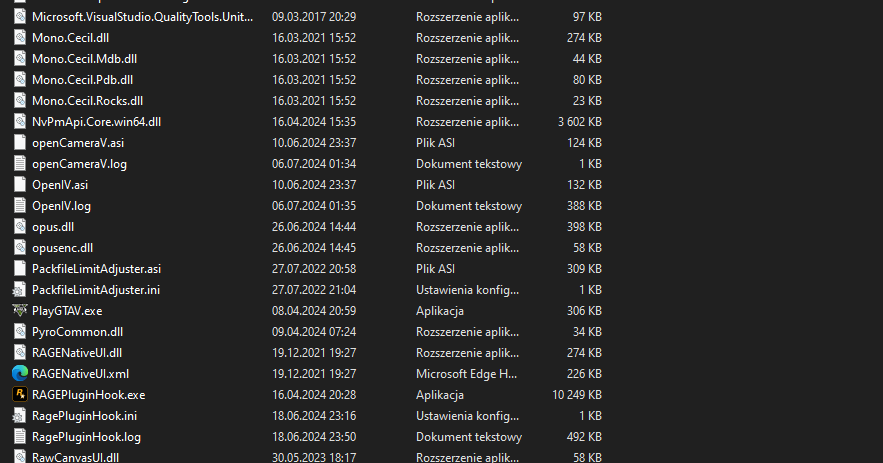Click the Mono.Cecil.dll file icon
Viewport: 883px width, 463px height.
19,37
